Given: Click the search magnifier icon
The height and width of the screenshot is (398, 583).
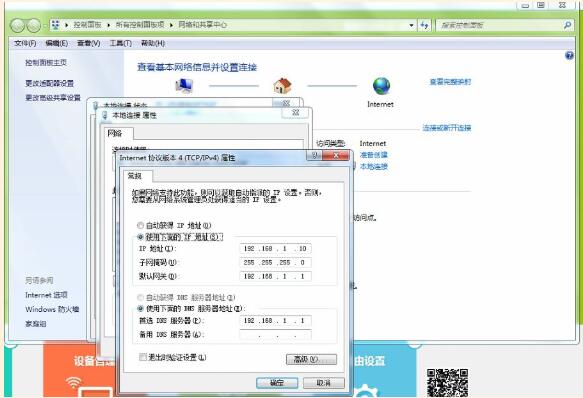Looking at the screenshot, I should tap(567, 25).
